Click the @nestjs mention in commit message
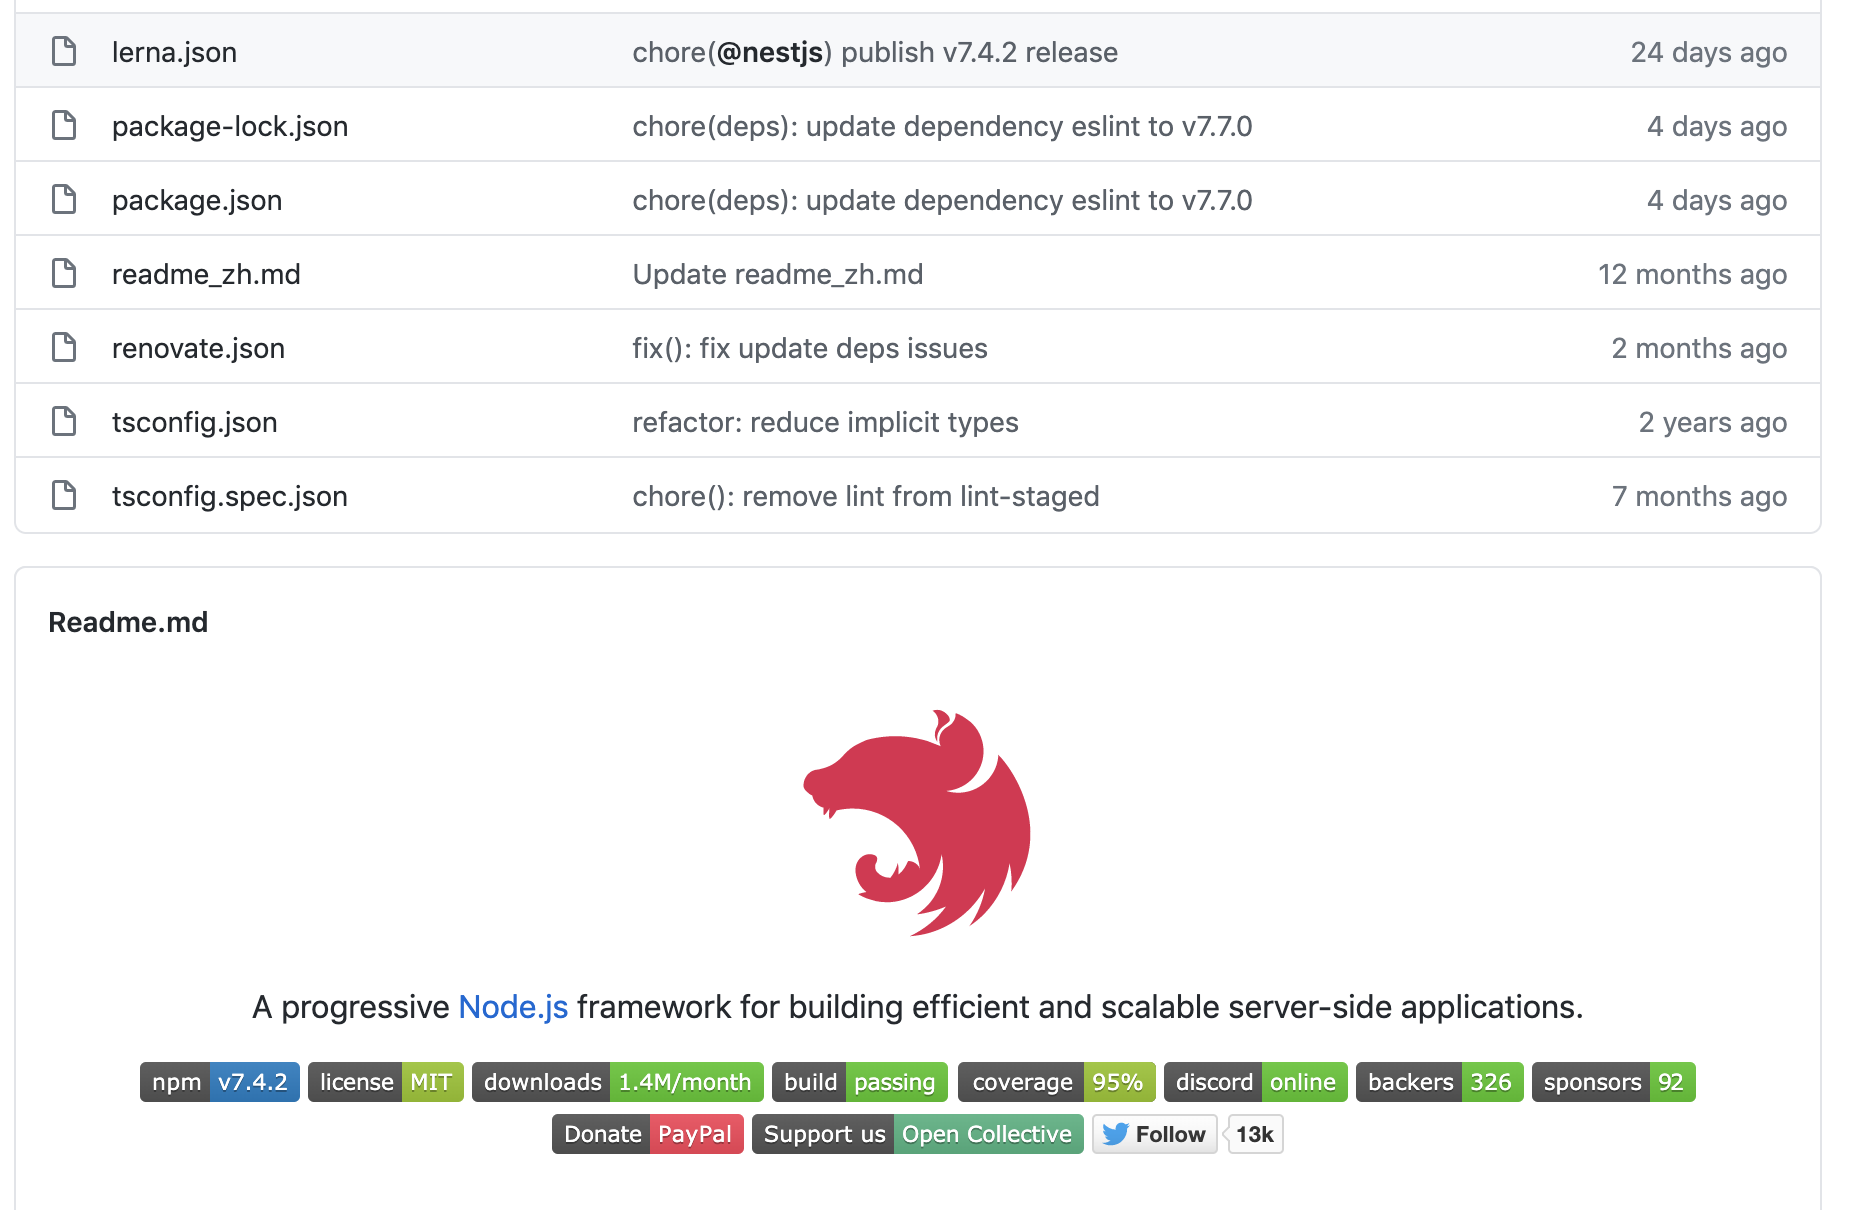 pos(770,52)
